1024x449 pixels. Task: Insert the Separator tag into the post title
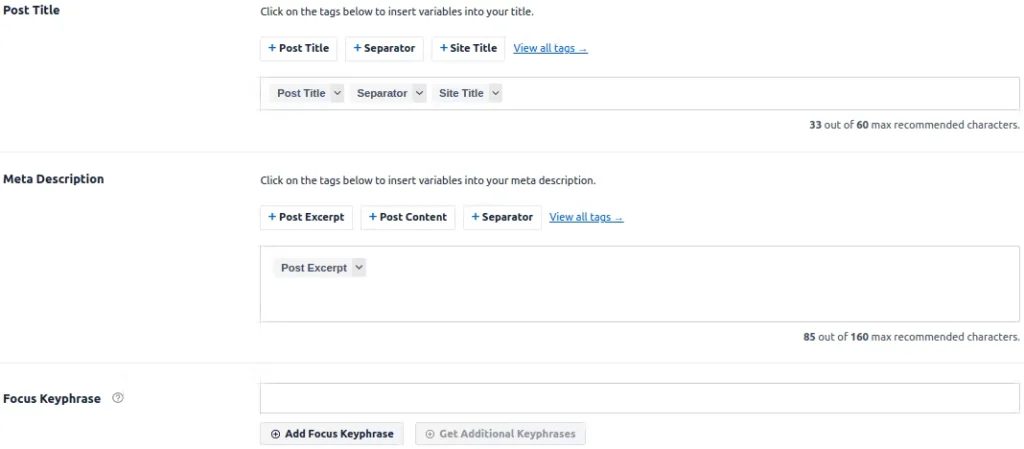384,48
